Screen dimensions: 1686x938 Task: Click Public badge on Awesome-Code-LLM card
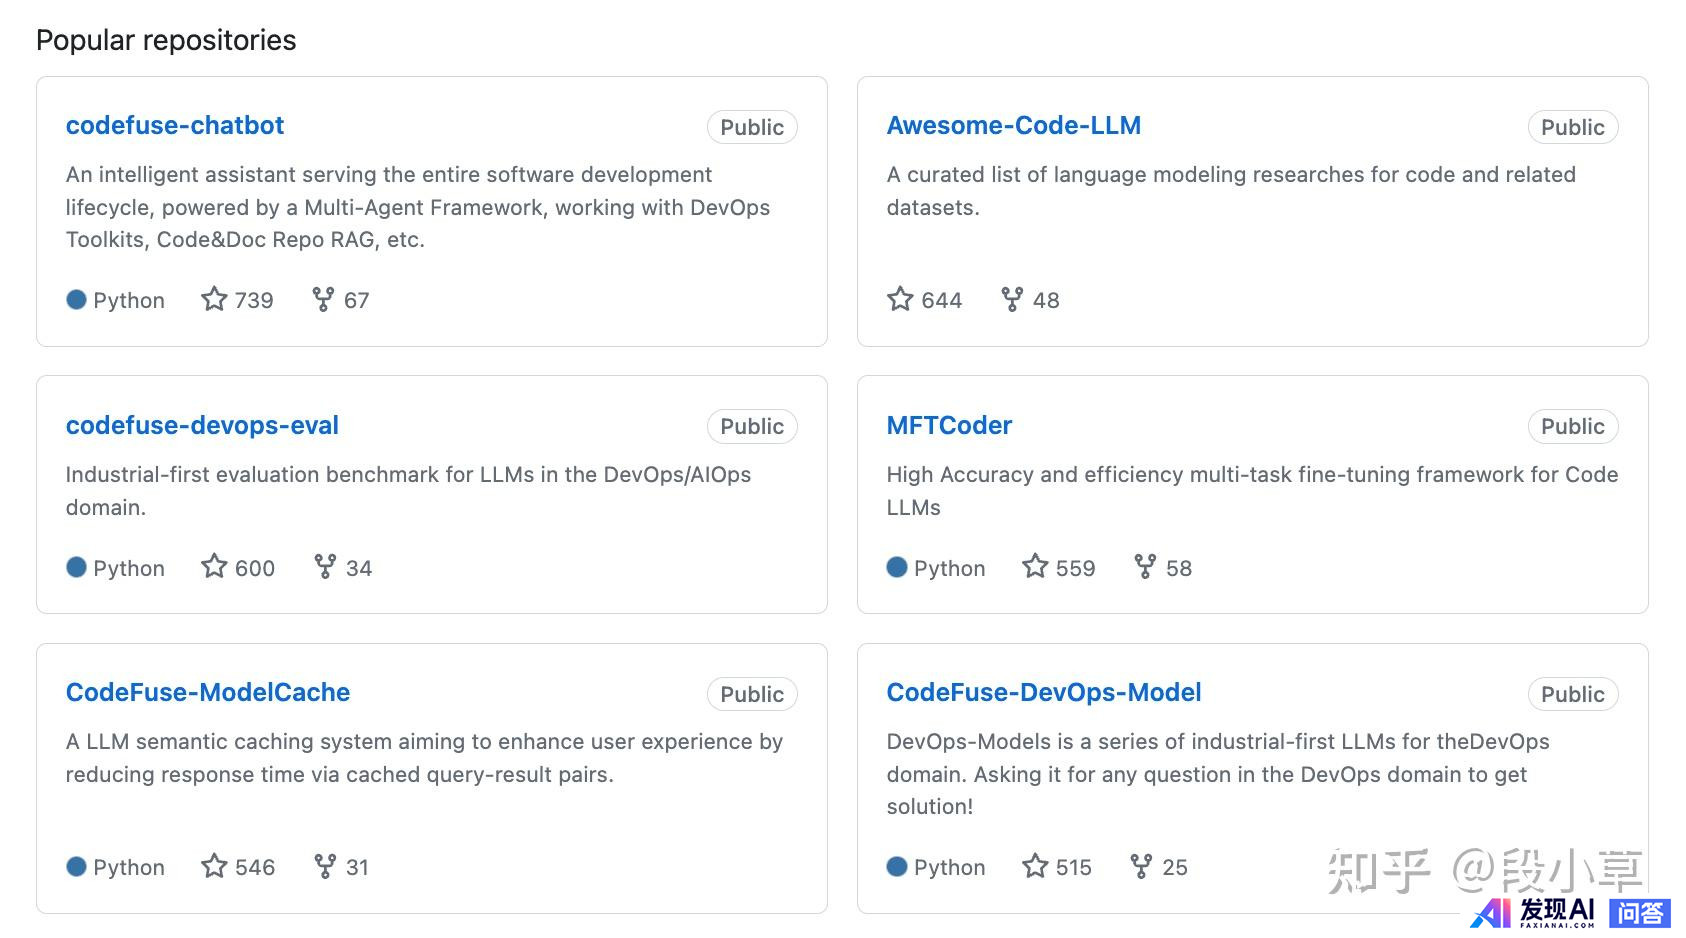pos(1572,128)
